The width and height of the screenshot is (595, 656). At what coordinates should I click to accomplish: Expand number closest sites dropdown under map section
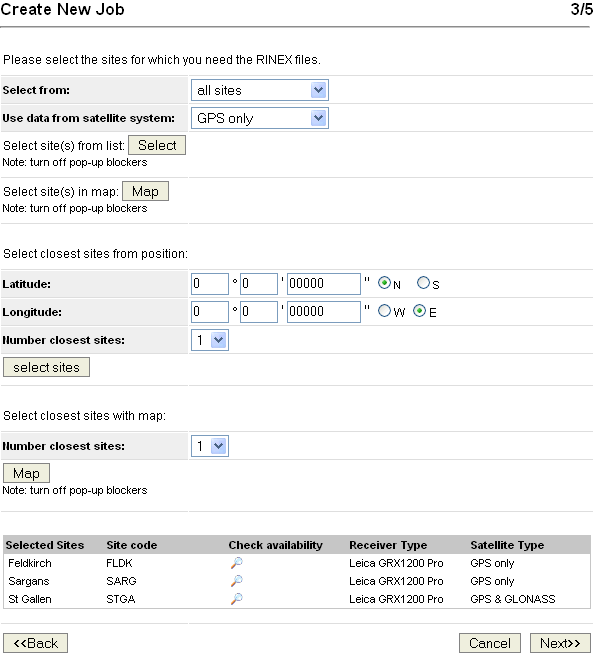pos(210,446)
